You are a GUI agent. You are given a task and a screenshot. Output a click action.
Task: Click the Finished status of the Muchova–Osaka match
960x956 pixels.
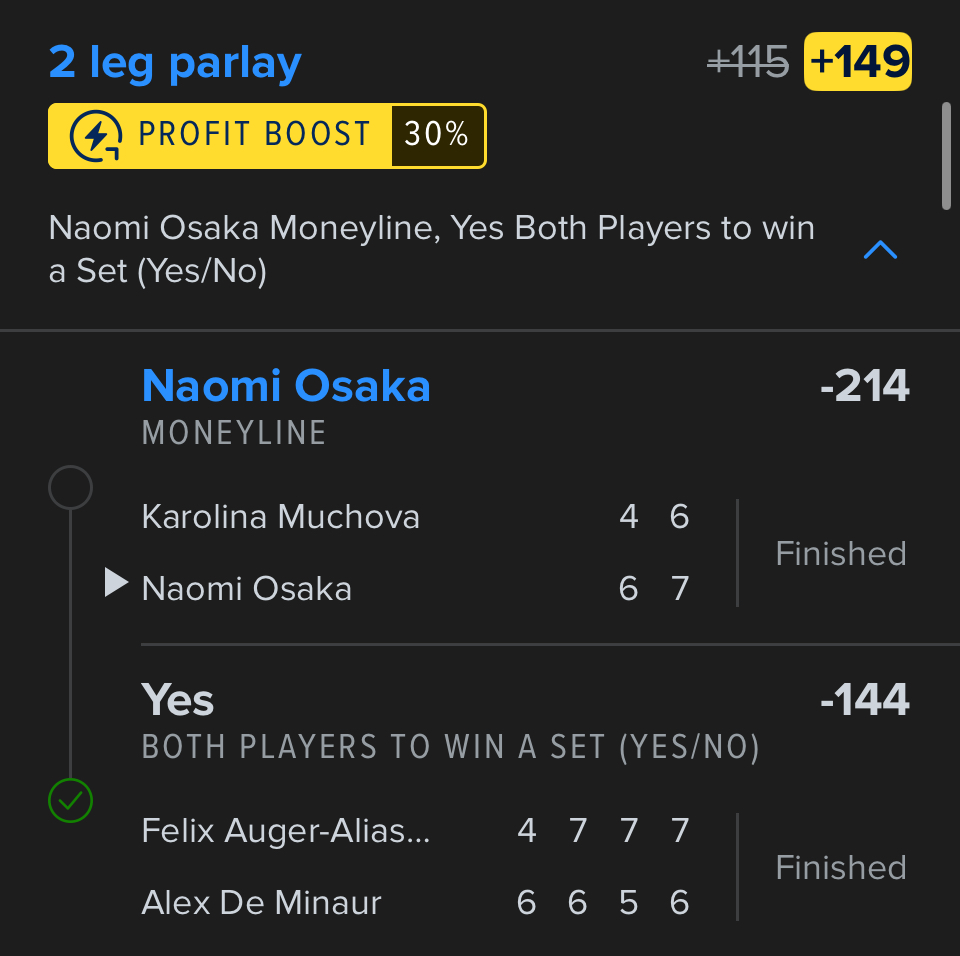click(840, 553)
